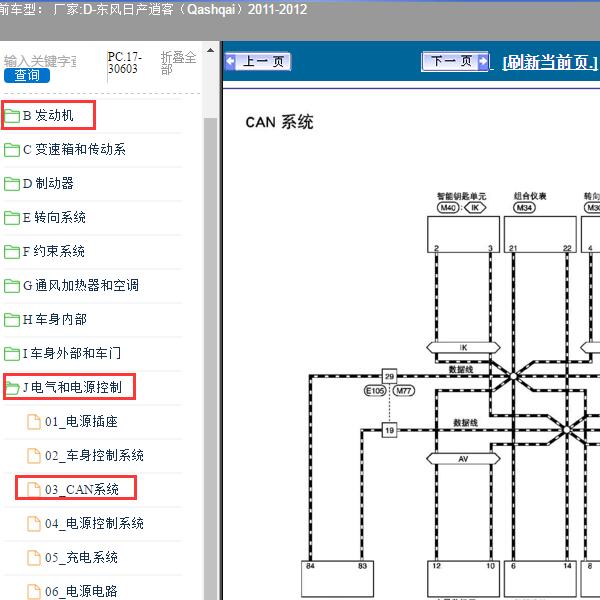Click the right arrow icon on 下一页
This screenshot has width=600, height=600.
(483, 61)
